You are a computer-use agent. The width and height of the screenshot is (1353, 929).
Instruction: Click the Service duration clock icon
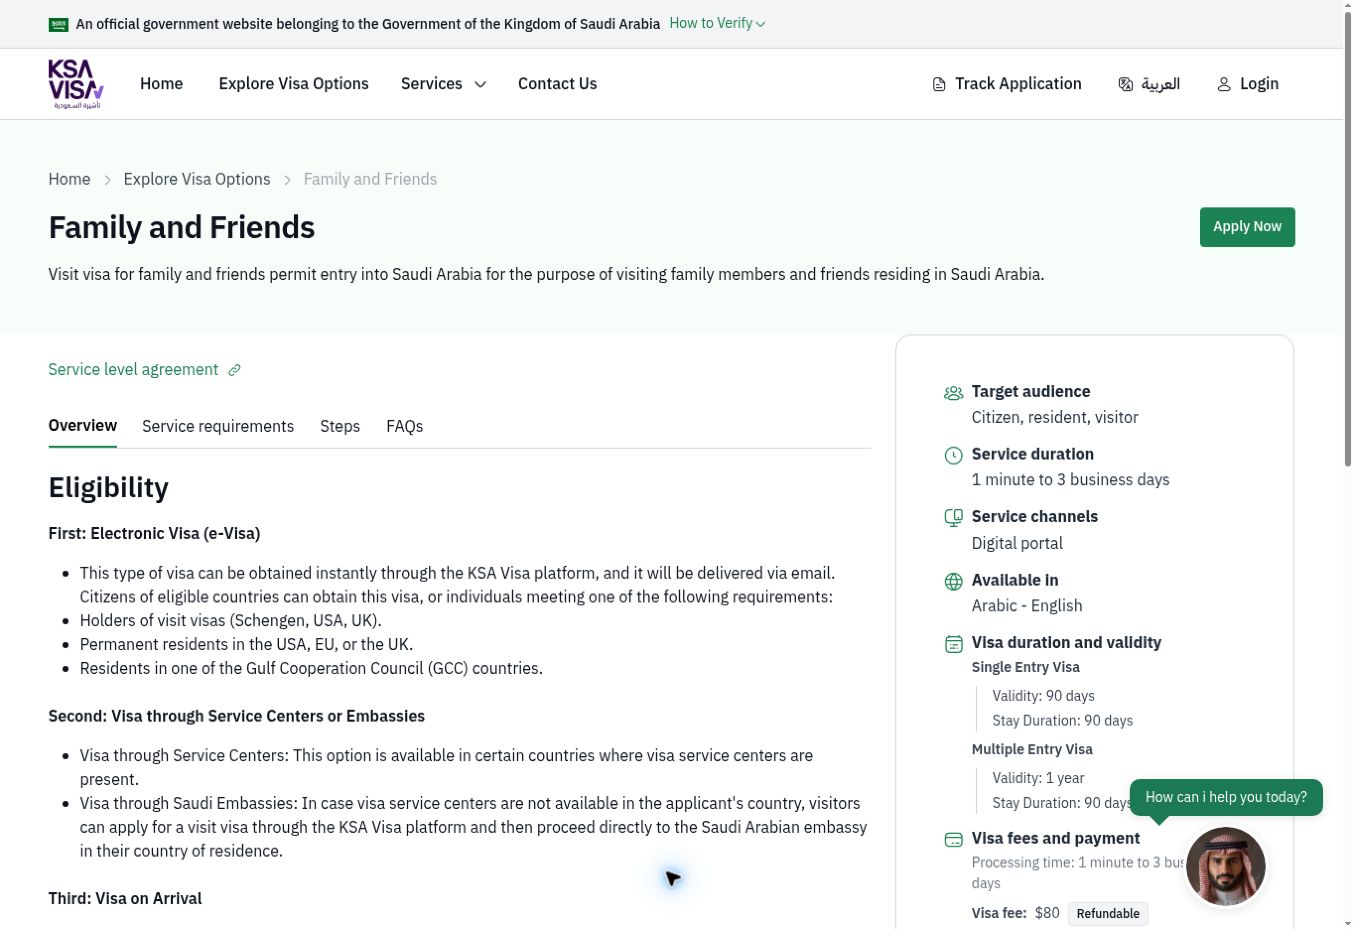click(954, 456)
